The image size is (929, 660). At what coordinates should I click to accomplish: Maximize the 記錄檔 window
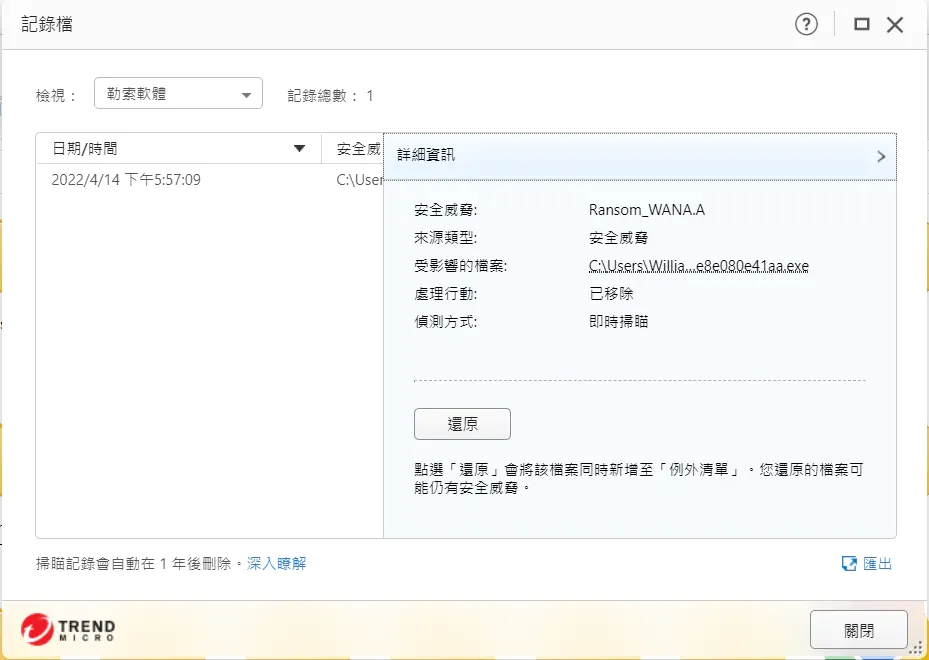tap(861, 24)
